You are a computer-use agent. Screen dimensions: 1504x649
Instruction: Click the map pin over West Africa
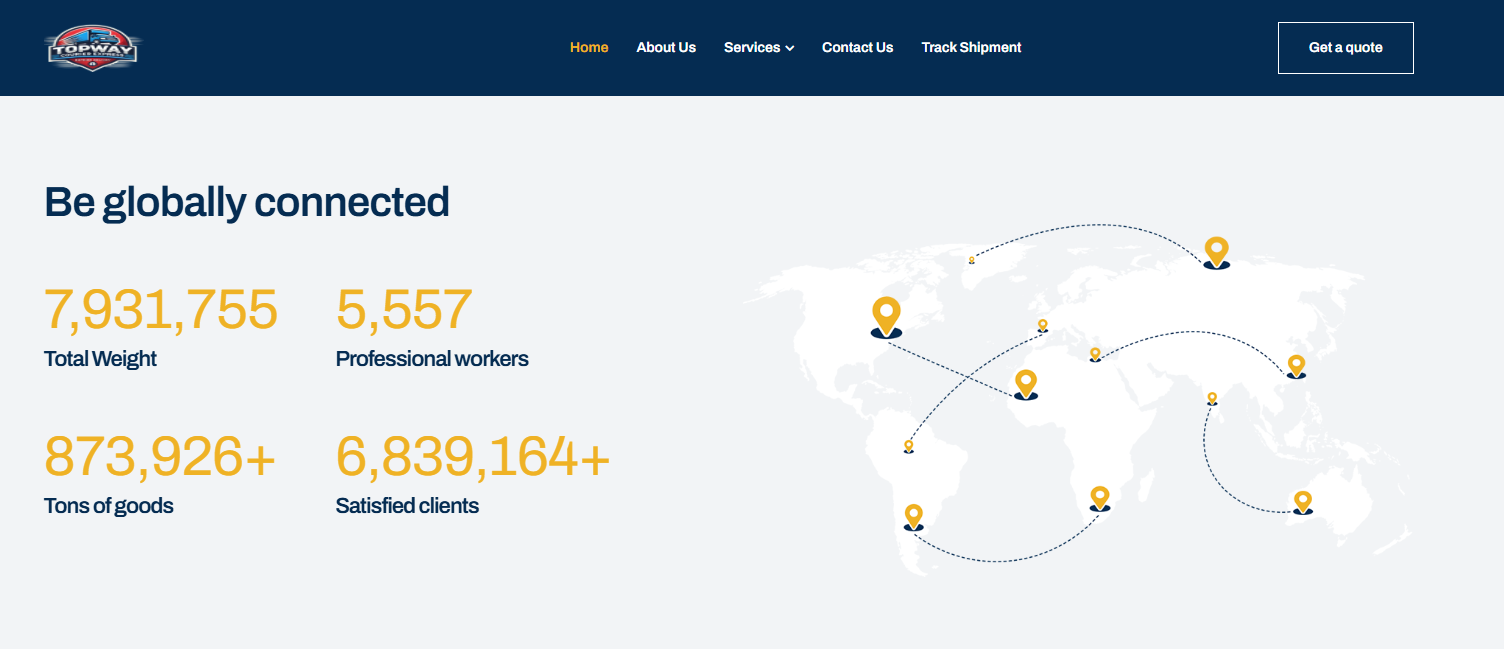pyautogui.click(x=1025, y=383)
